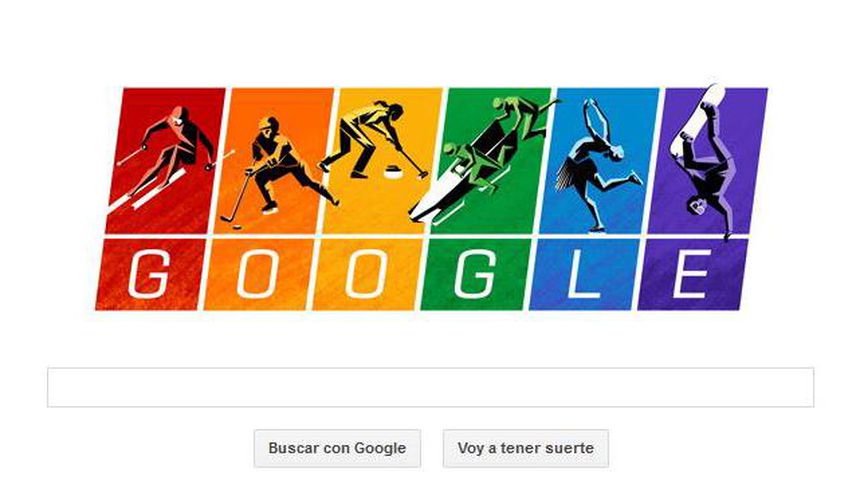Click the Buscar con Google button
Viewport: 860px width, 484px height.
point(337,448)
